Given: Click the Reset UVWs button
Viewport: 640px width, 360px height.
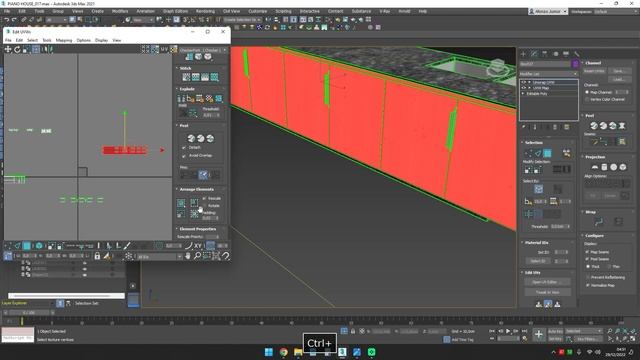Looking at the screenshot, I should coord(594,71).
